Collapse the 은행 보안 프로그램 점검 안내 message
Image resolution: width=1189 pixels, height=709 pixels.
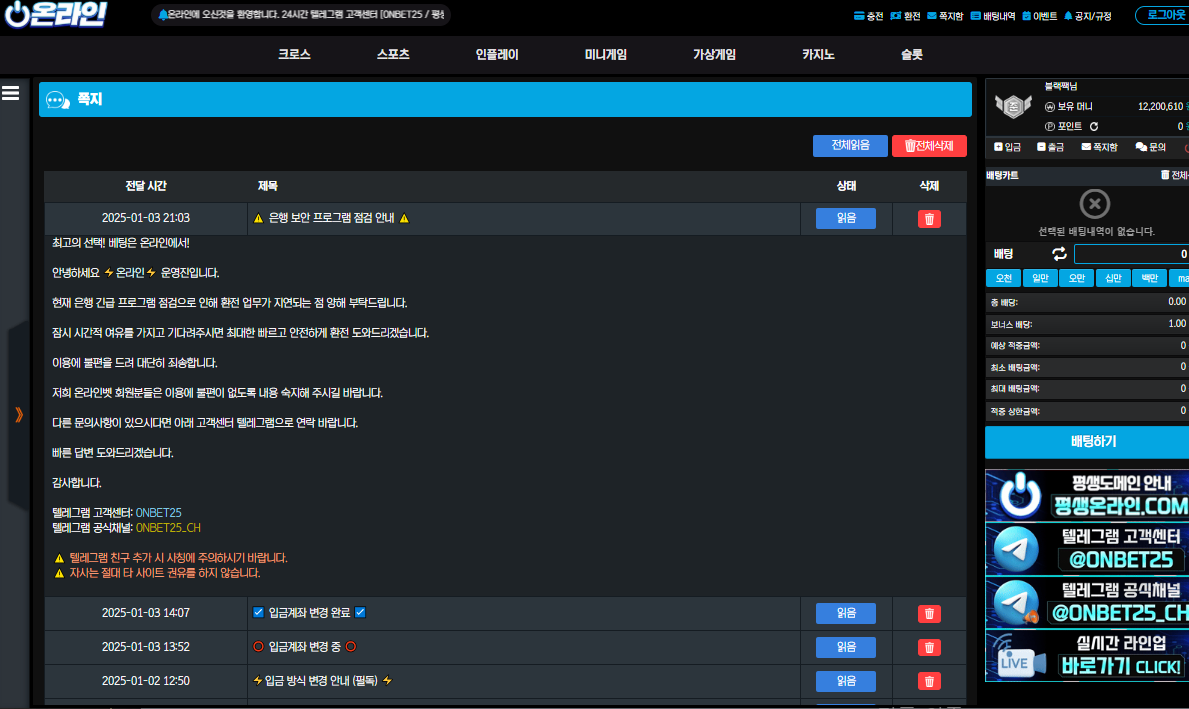pos(331,218)
